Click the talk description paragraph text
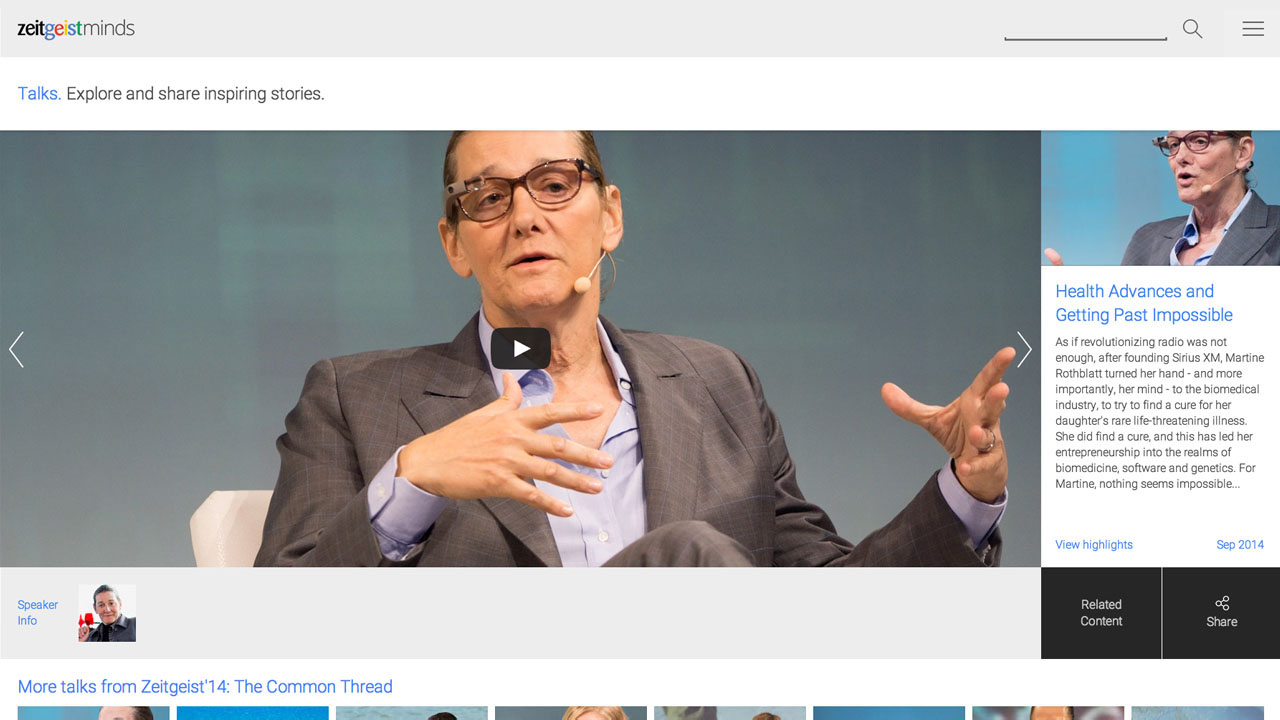This screenshot has height=720, width=1280. [1158, 412]
